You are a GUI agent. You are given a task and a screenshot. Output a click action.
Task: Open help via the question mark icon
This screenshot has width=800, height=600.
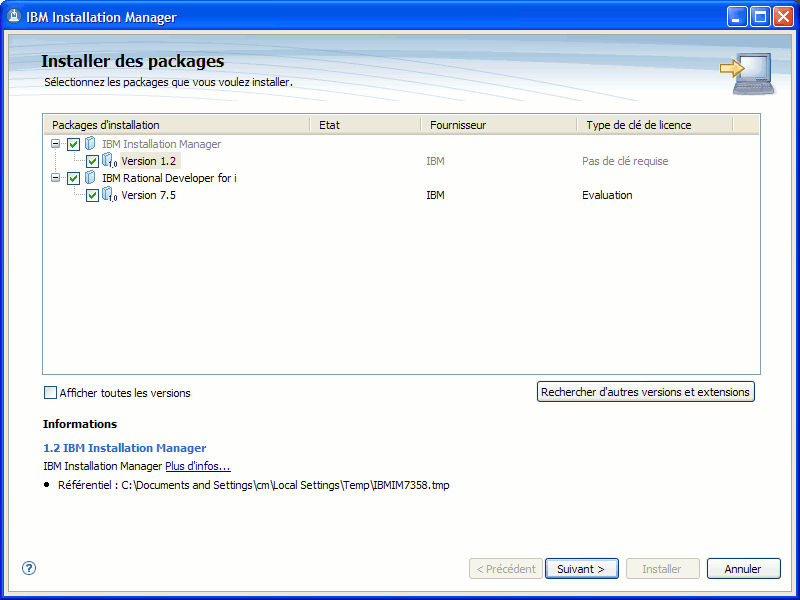(29, 568)
